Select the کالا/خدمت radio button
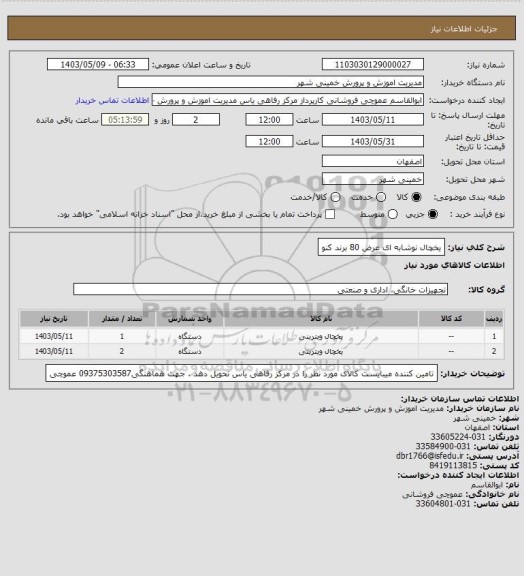 335,197
